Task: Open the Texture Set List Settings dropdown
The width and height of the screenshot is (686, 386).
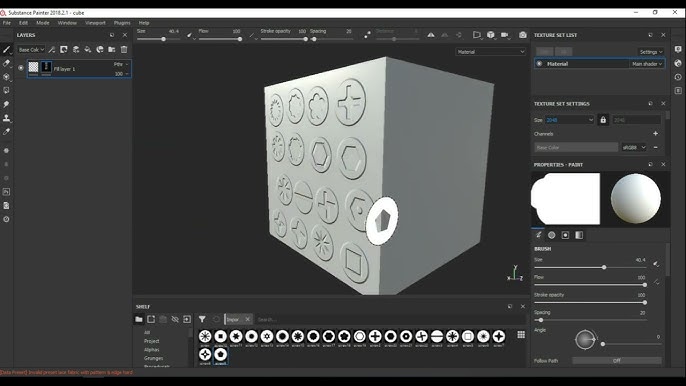Action: [x=651, y=52]
